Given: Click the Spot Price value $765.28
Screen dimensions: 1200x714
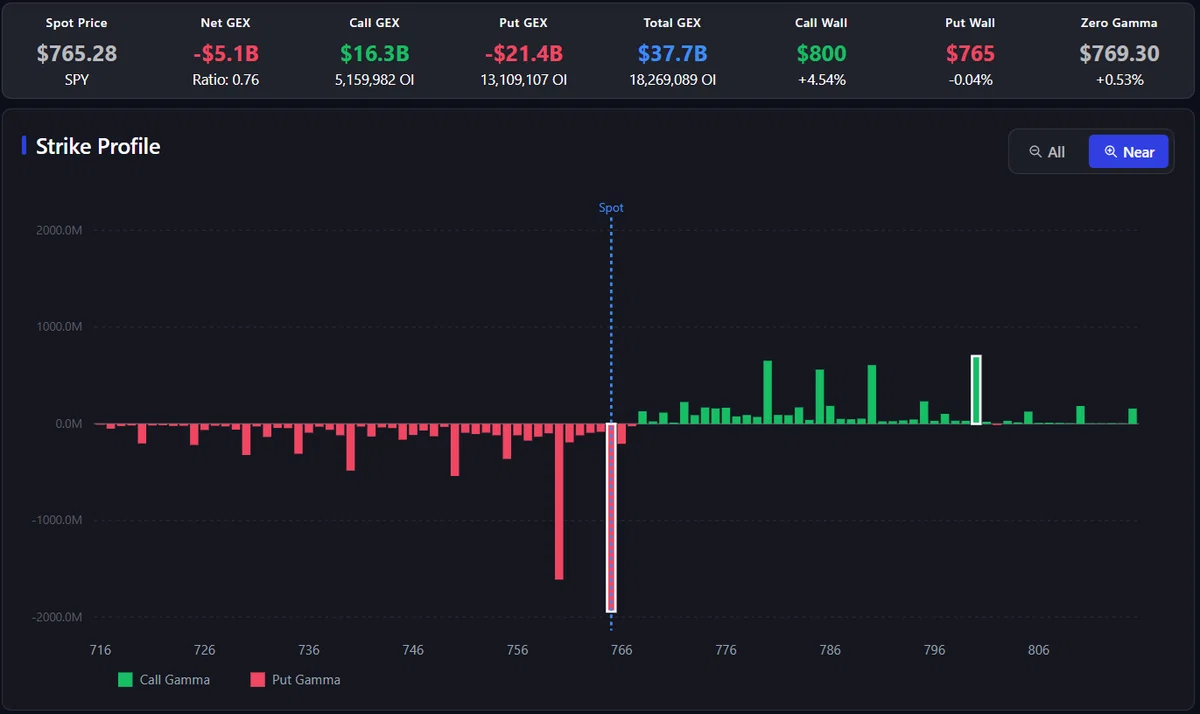Looking at the screenshot, I should pyautogui.click(x=77, y=53).
